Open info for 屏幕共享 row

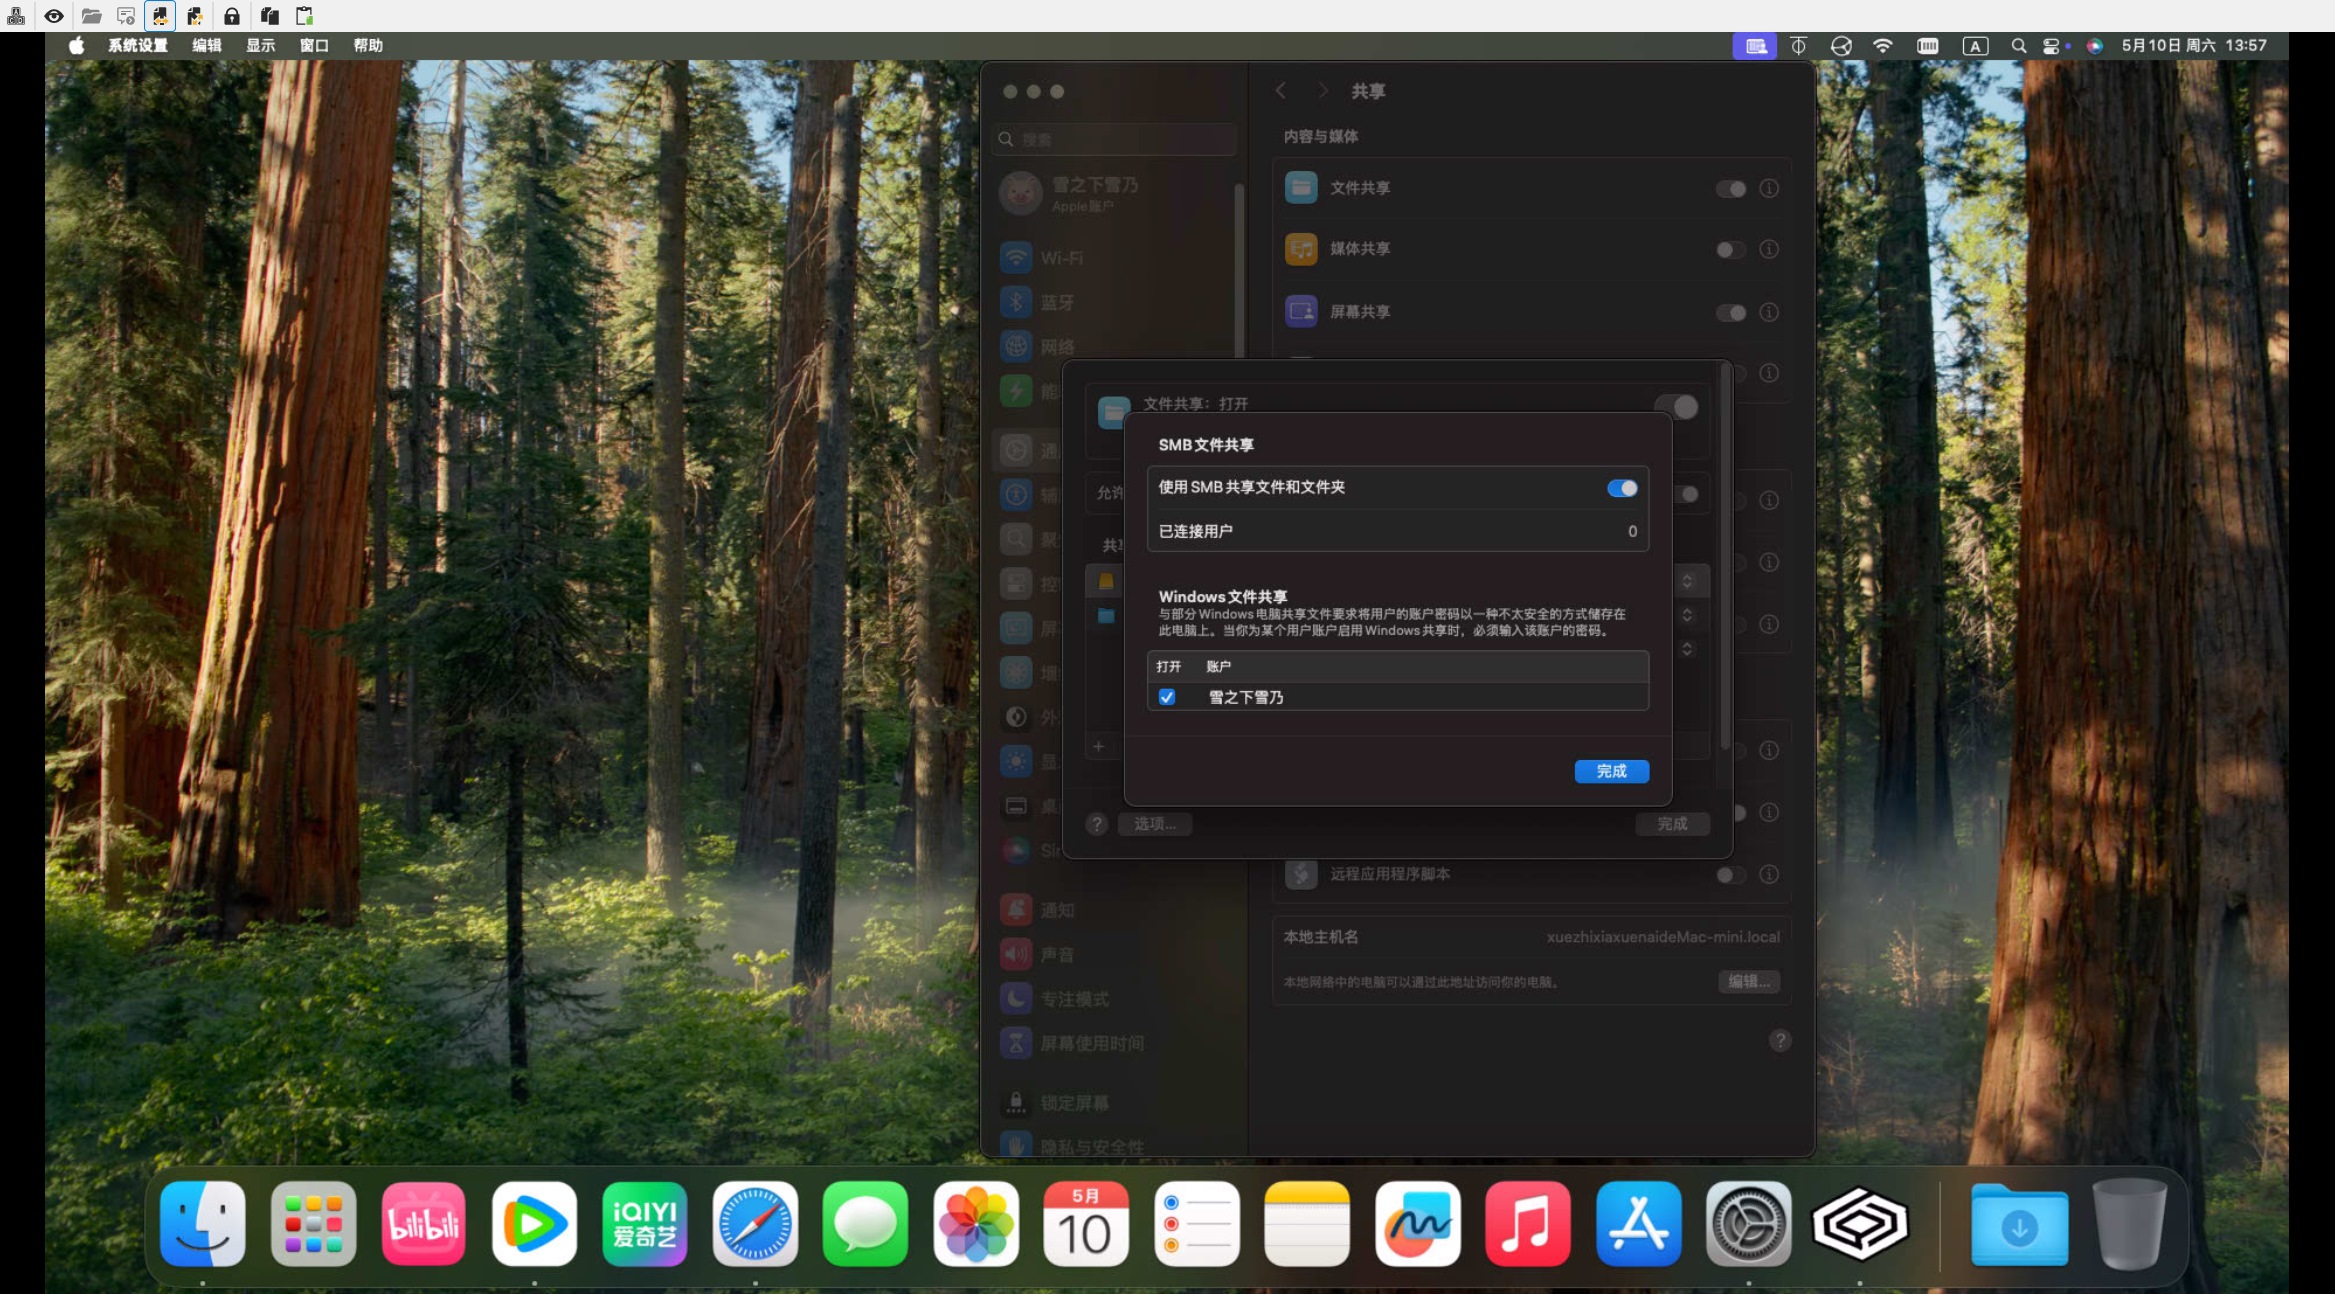[x=1769, y=313]
